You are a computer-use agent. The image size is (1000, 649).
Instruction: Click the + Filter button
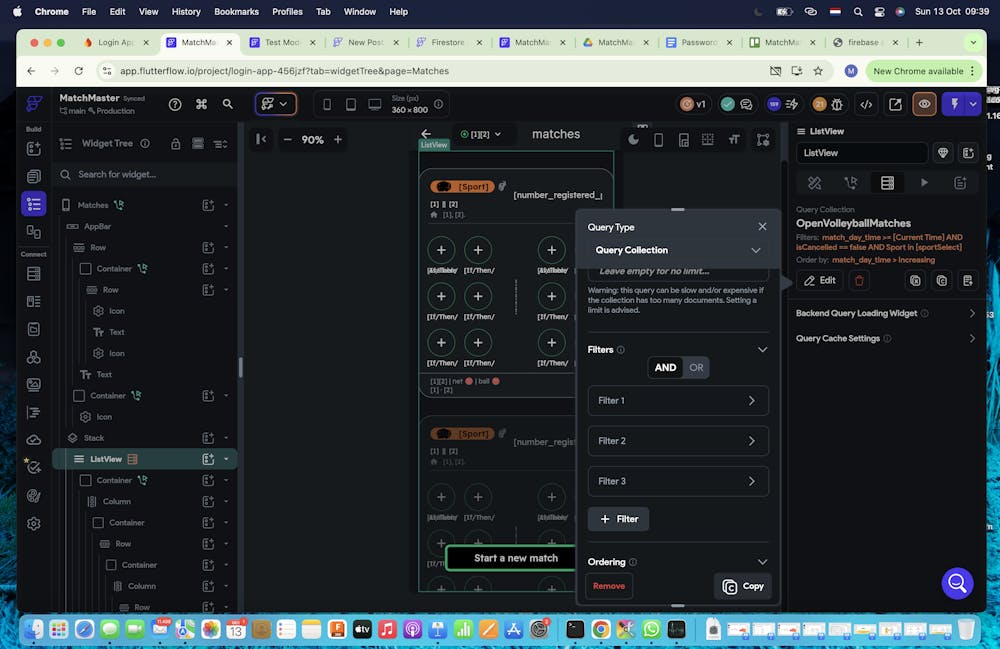[618, 519]
